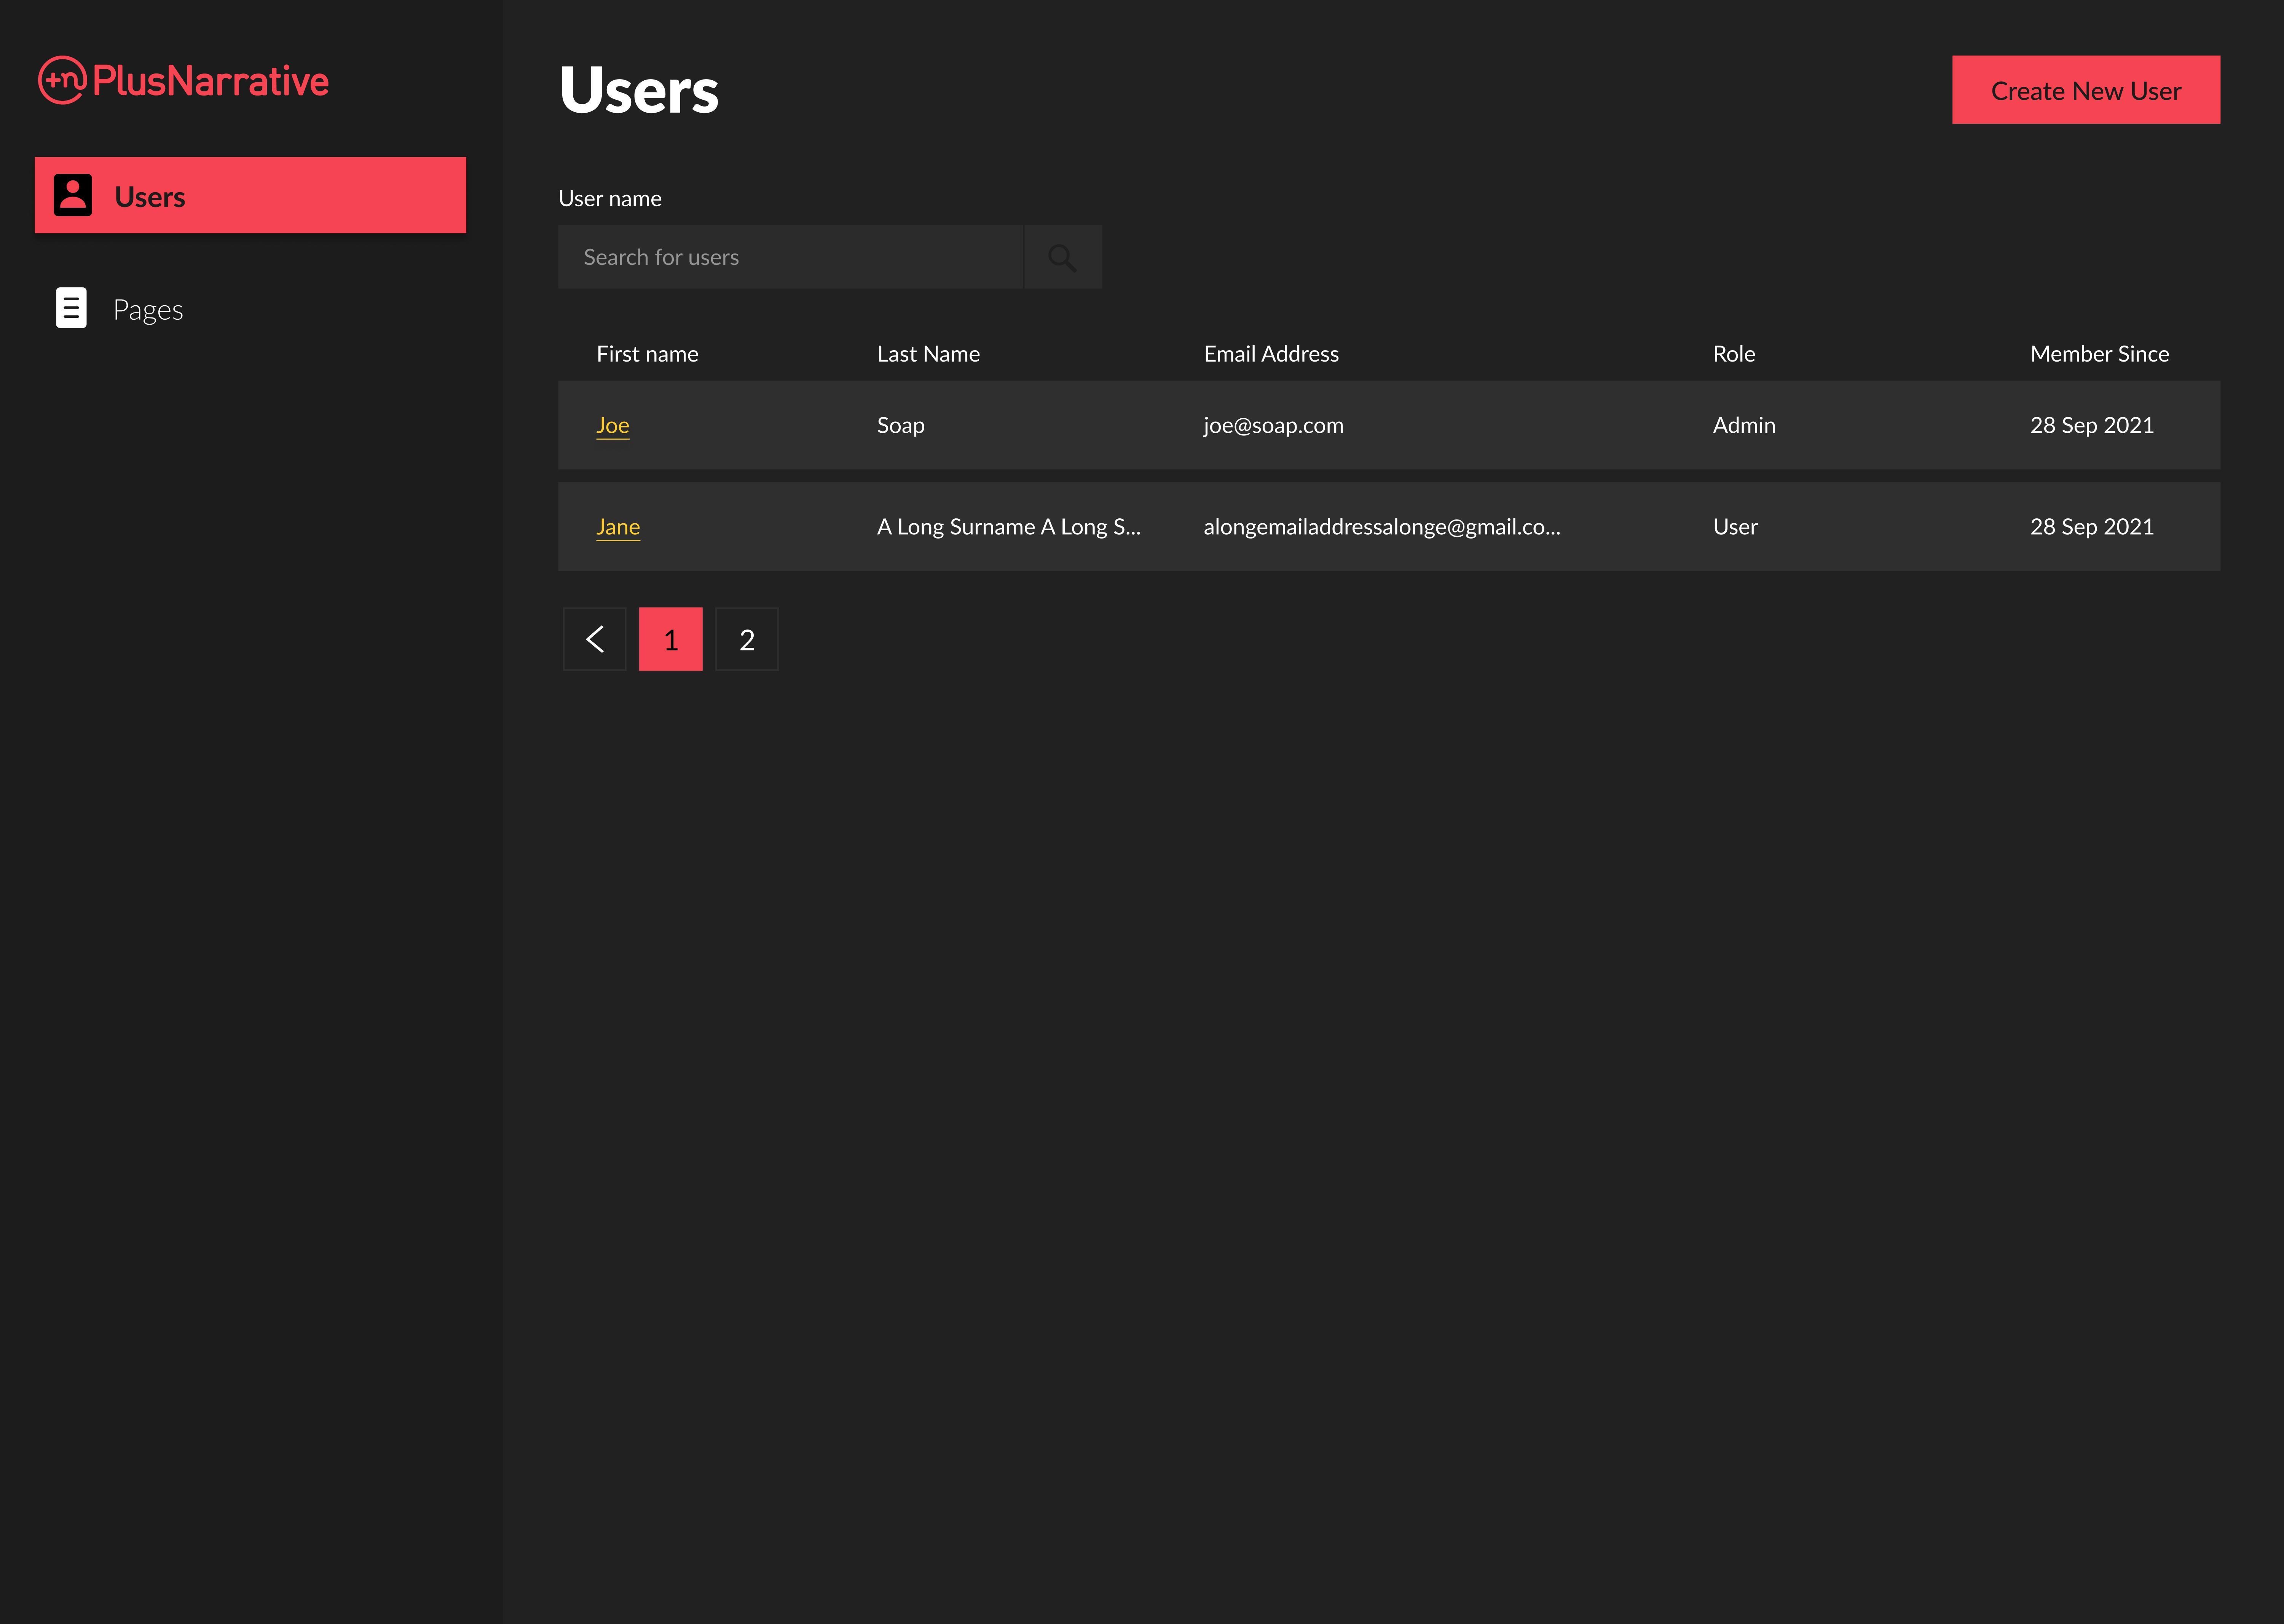Click the Member Since column header
Viewport: 2284px width, 1624px height.
2099,353
